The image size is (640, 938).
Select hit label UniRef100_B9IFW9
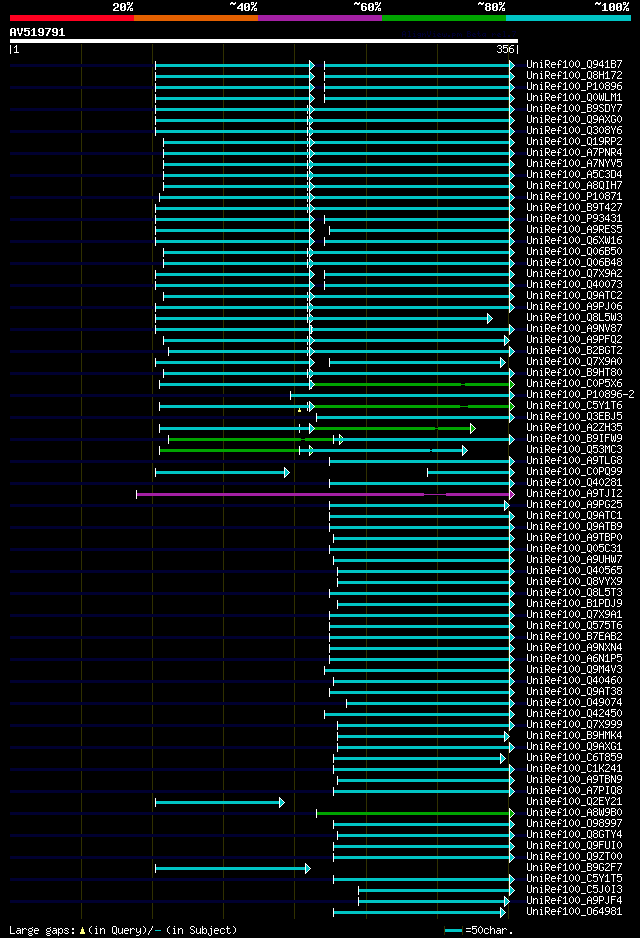click(574, 438)
